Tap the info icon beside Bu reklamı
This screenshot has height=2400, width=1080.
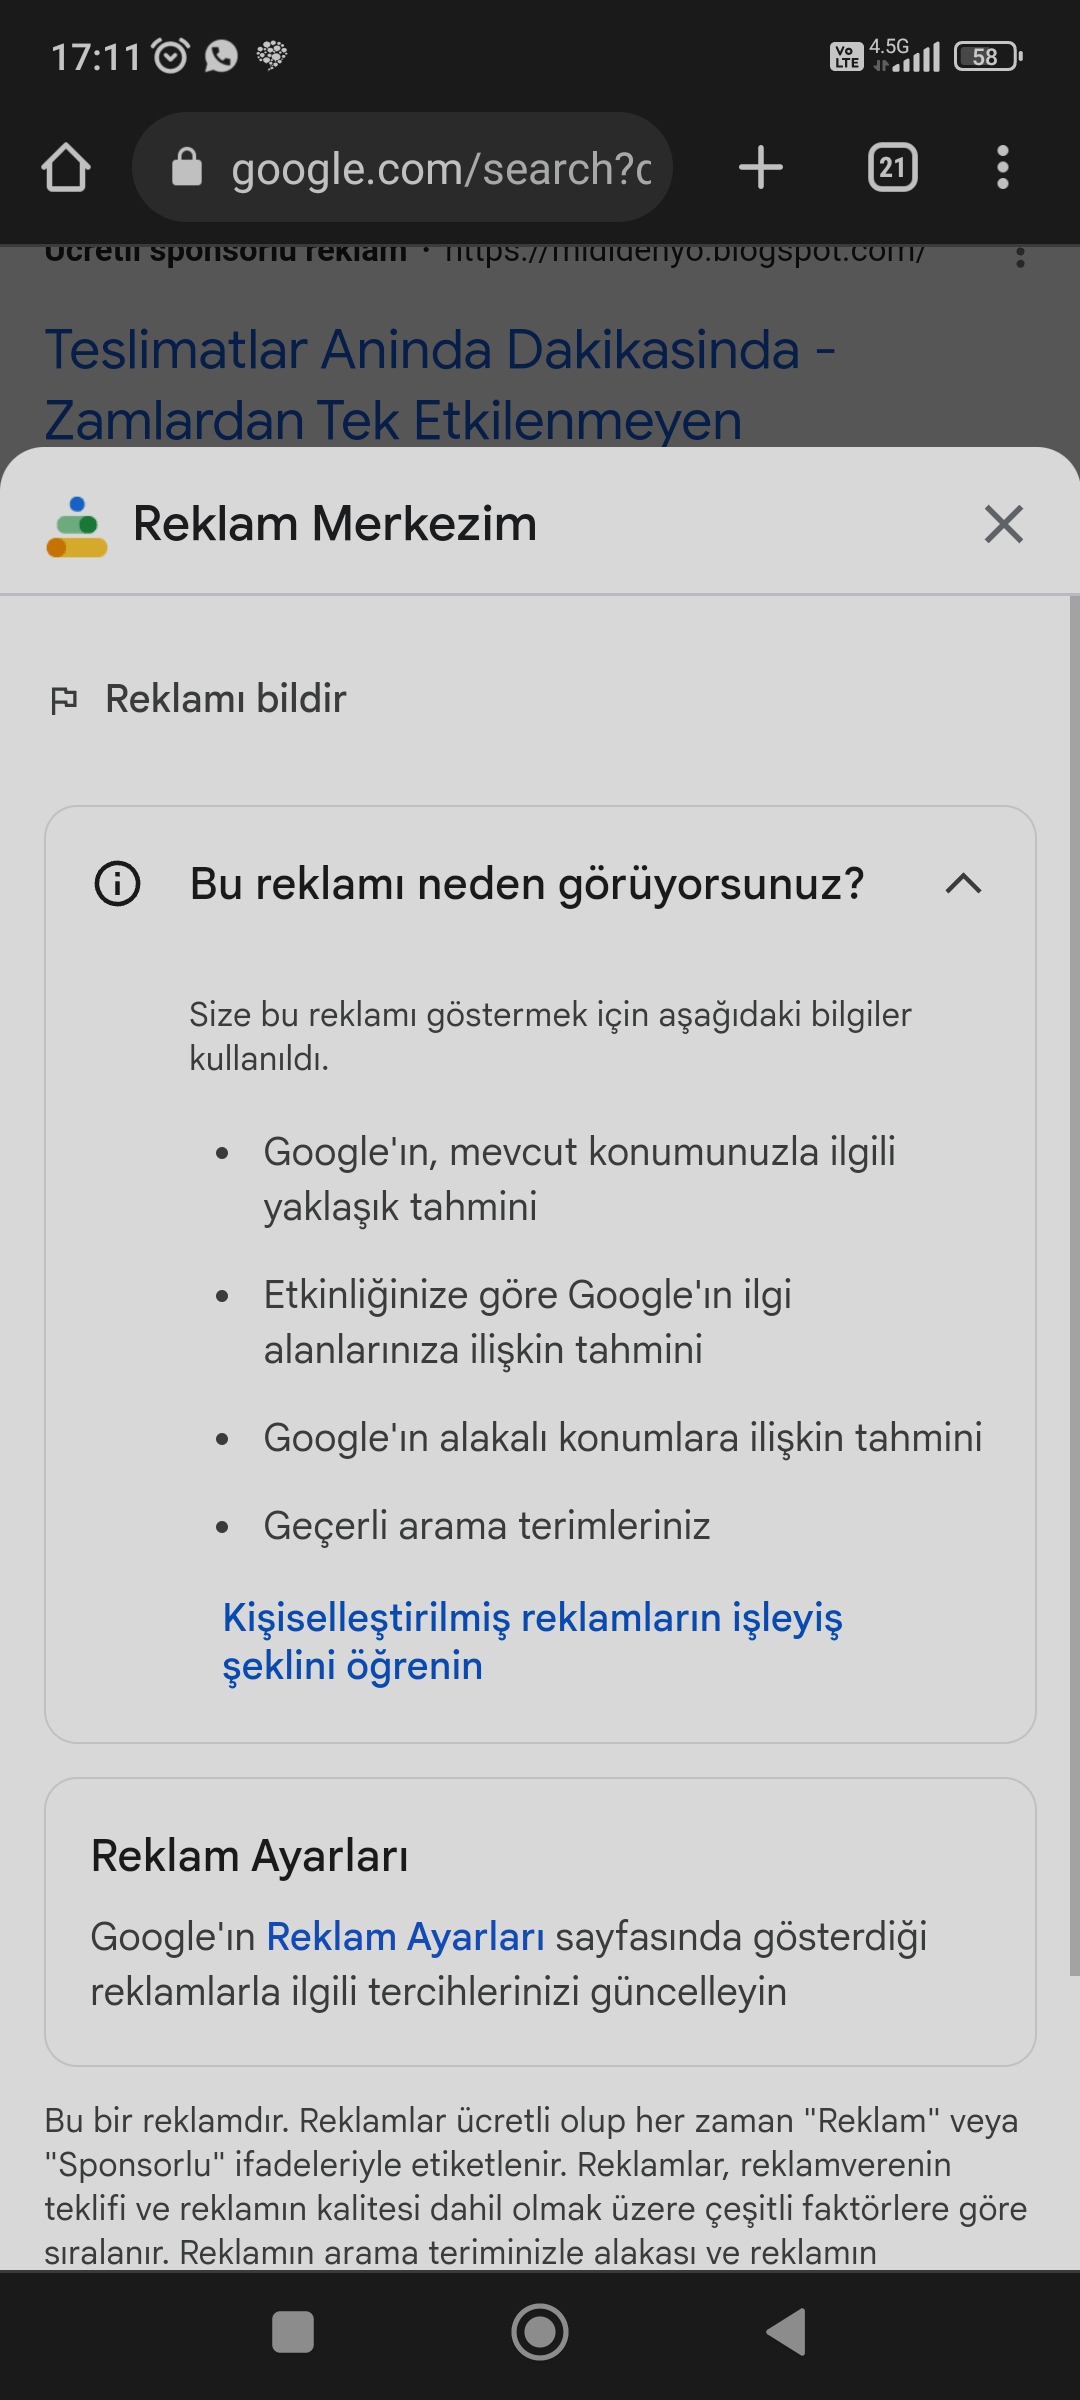(117, 884)
